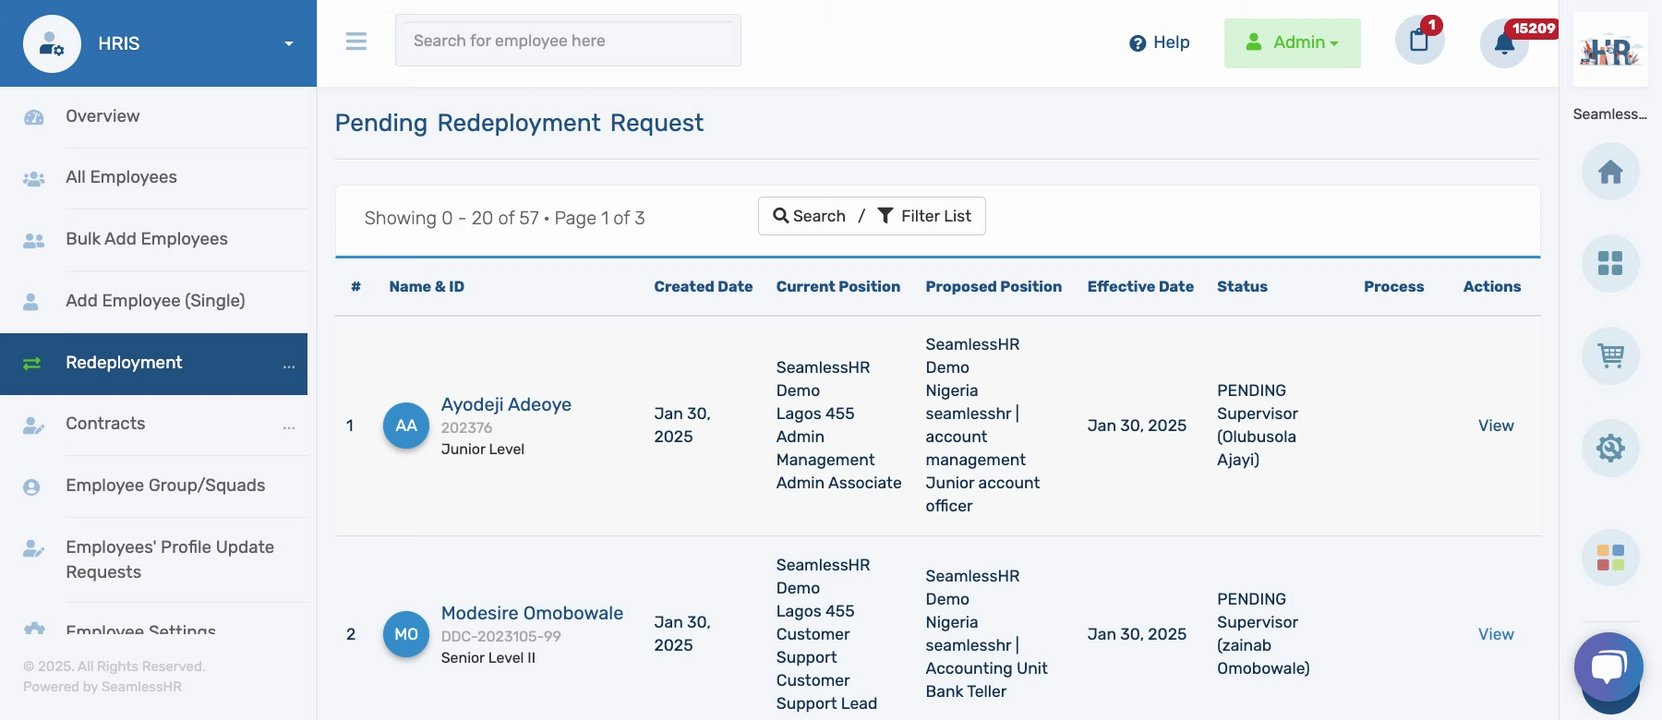
Task: Expand Redeployment submenu ellipsis
Action: coord(289,365)
